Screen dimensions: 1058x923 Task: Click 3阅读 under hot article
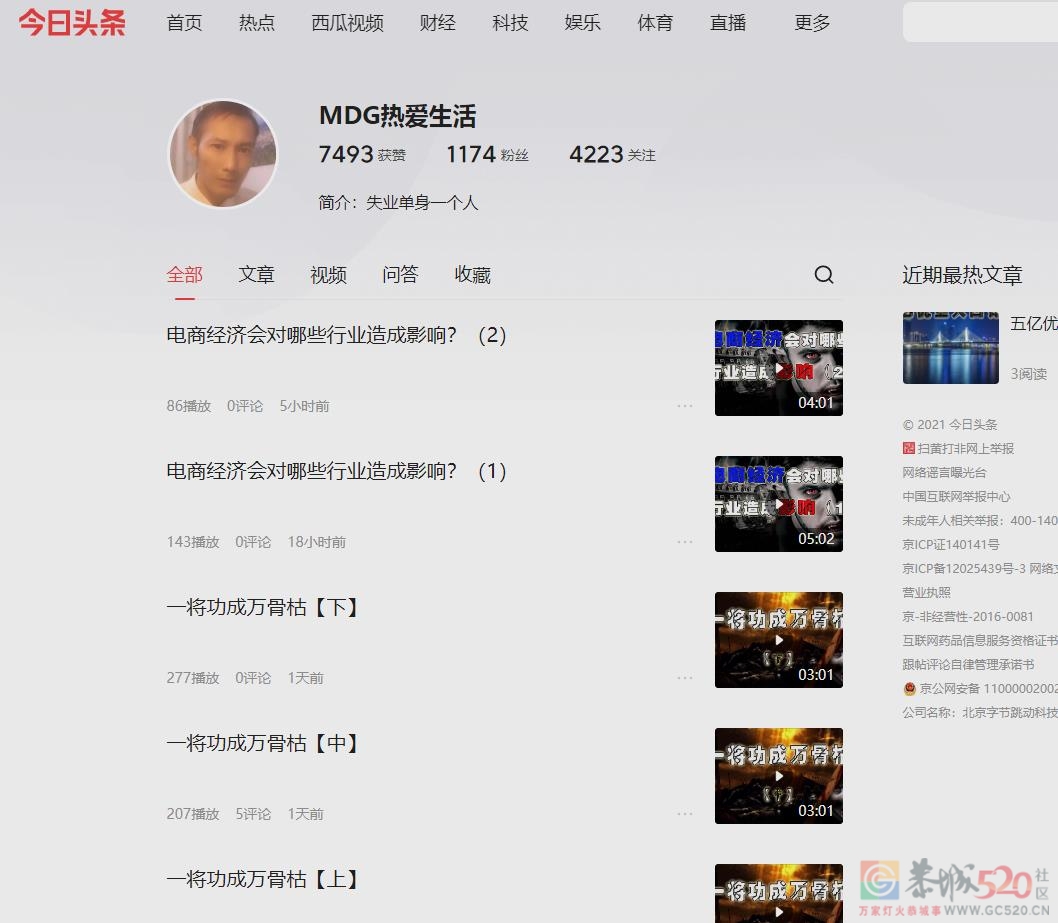[x=1029, y=374]
